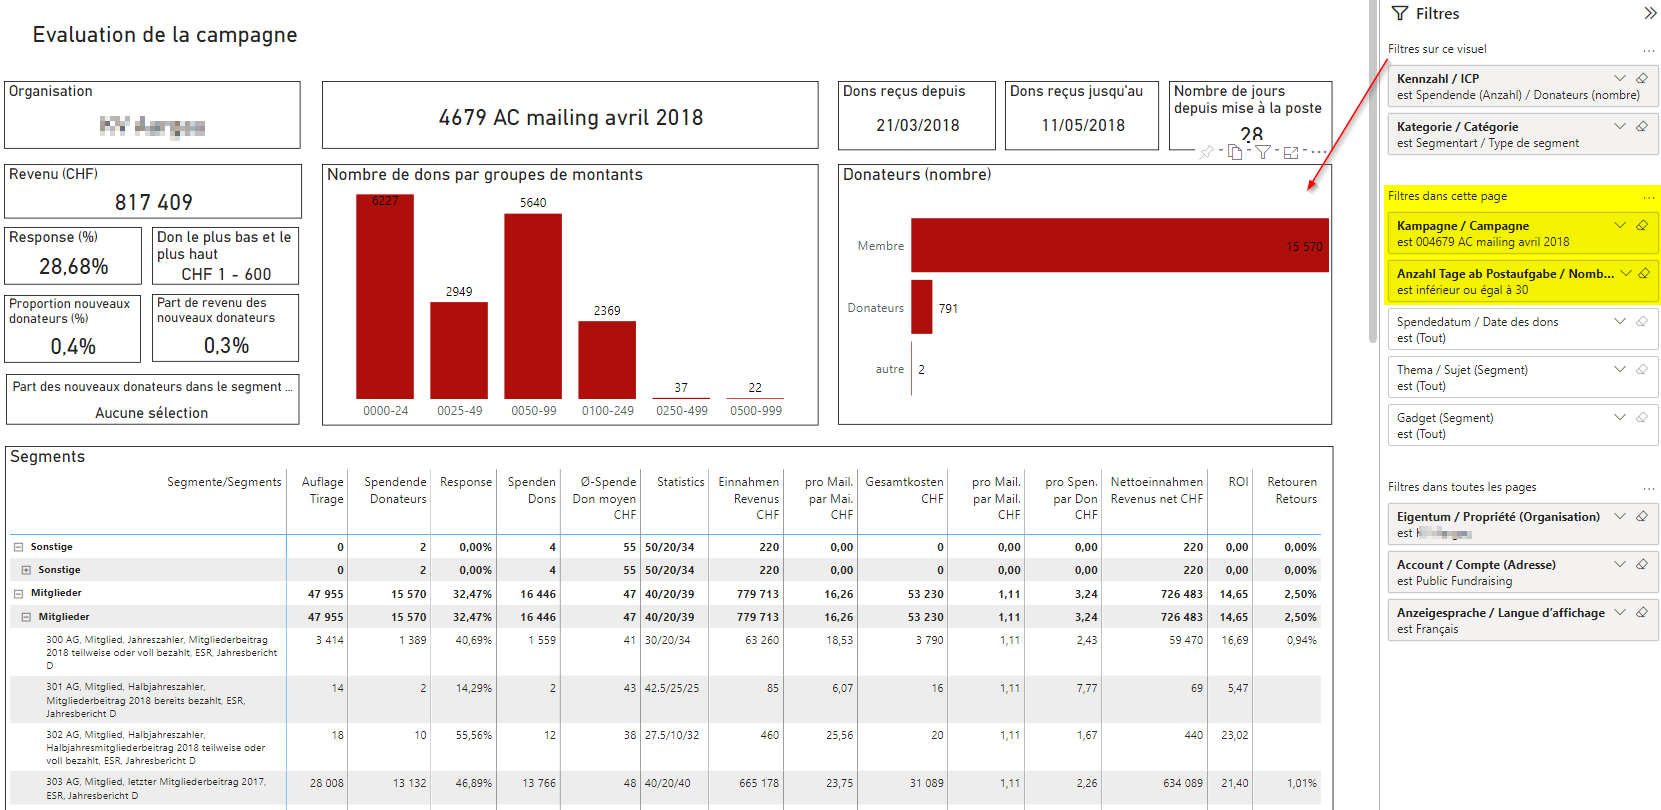Select the 0000-24 bar with 6227 donations
Screen dimensions: 1661x810
tap(385, 296)
